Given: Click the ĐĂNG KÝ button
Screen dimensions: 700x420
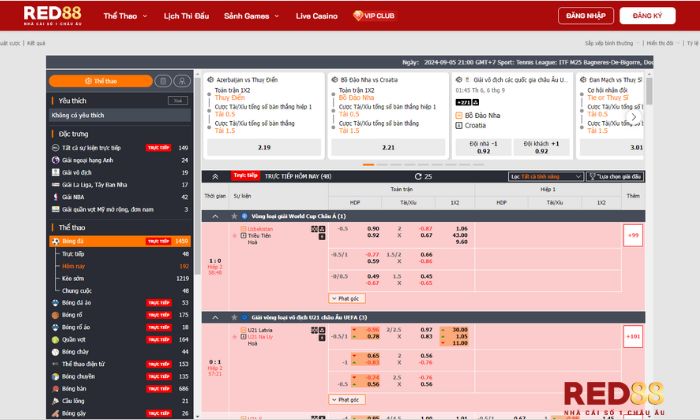Looking at the screenshot, I should tap(647, 16).
